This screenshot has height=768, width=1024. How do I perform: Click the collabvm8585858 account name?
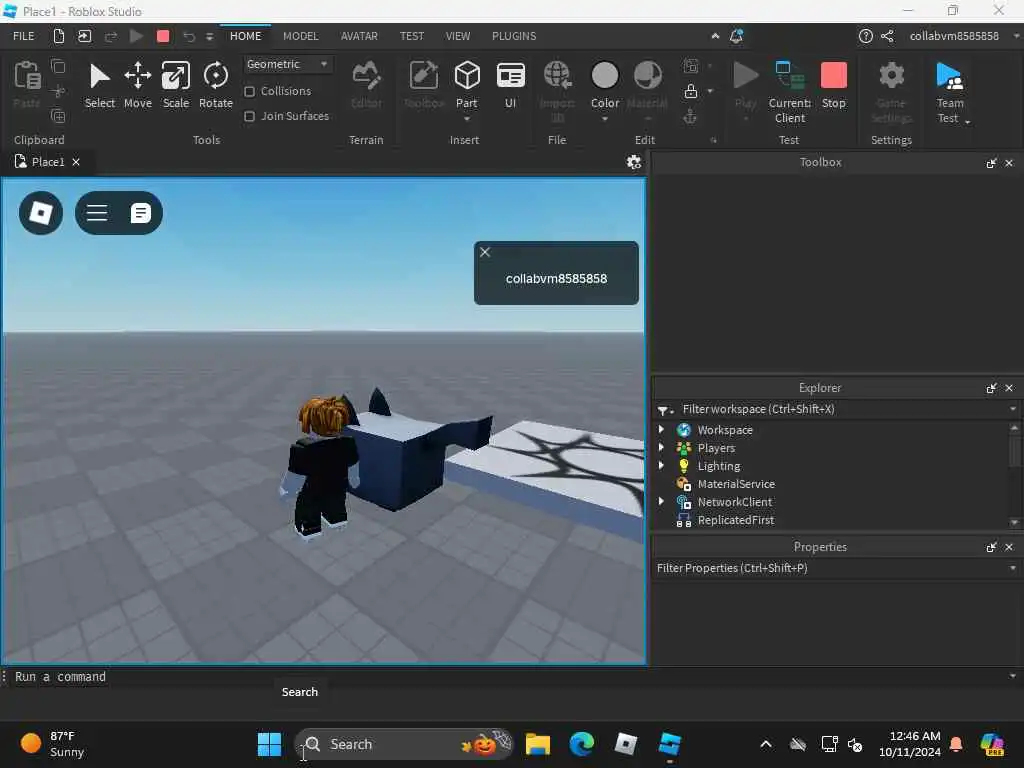coord(954,36)
